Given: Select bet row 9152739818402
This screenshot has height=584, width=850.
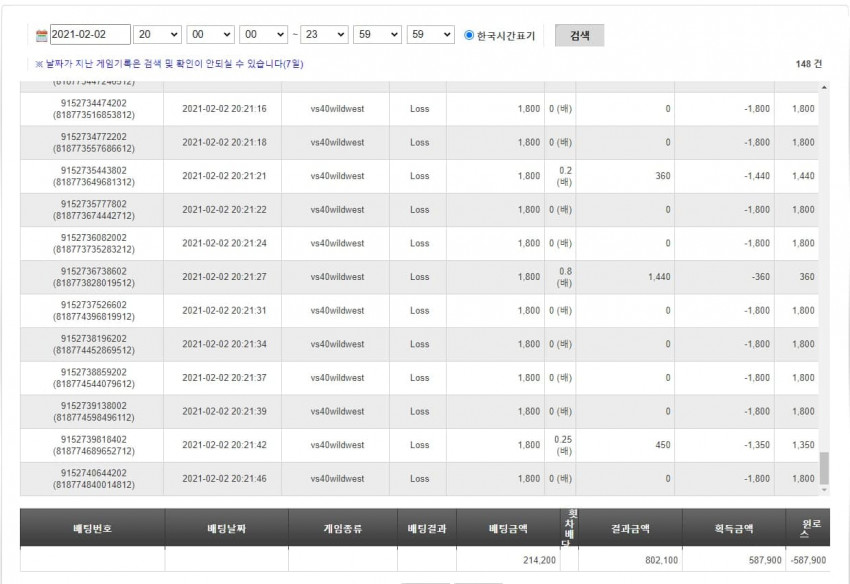Looking at the screenshot, I should 419,445.
